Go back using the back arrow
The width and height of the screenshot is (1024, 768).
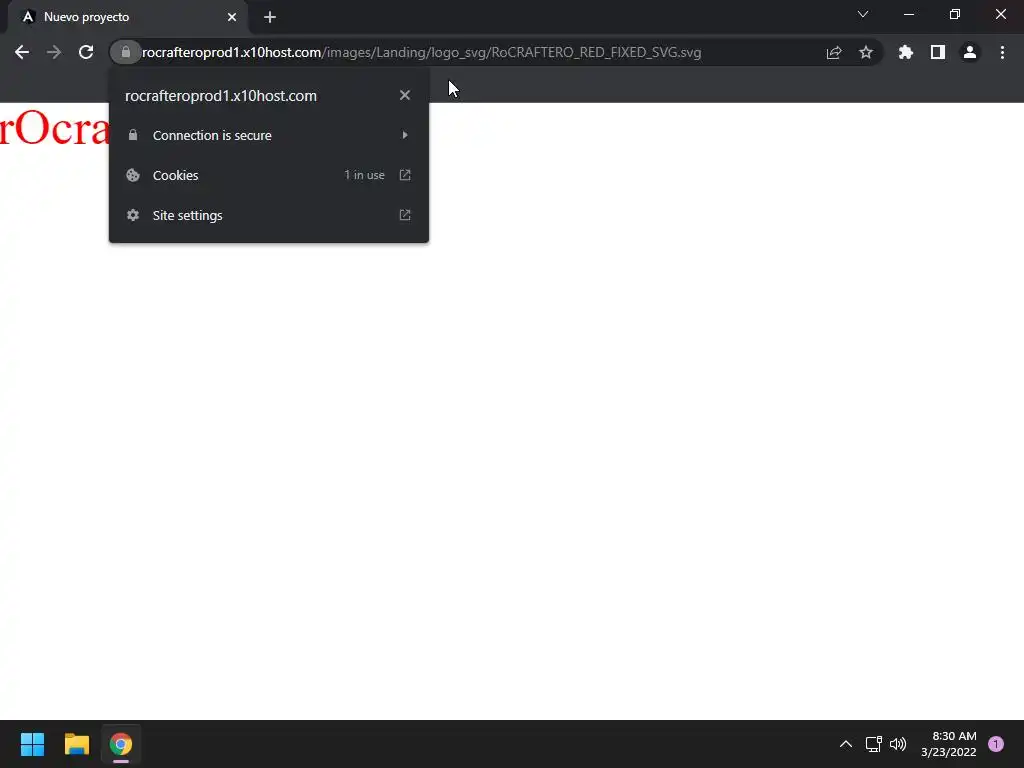click(22, 52)
